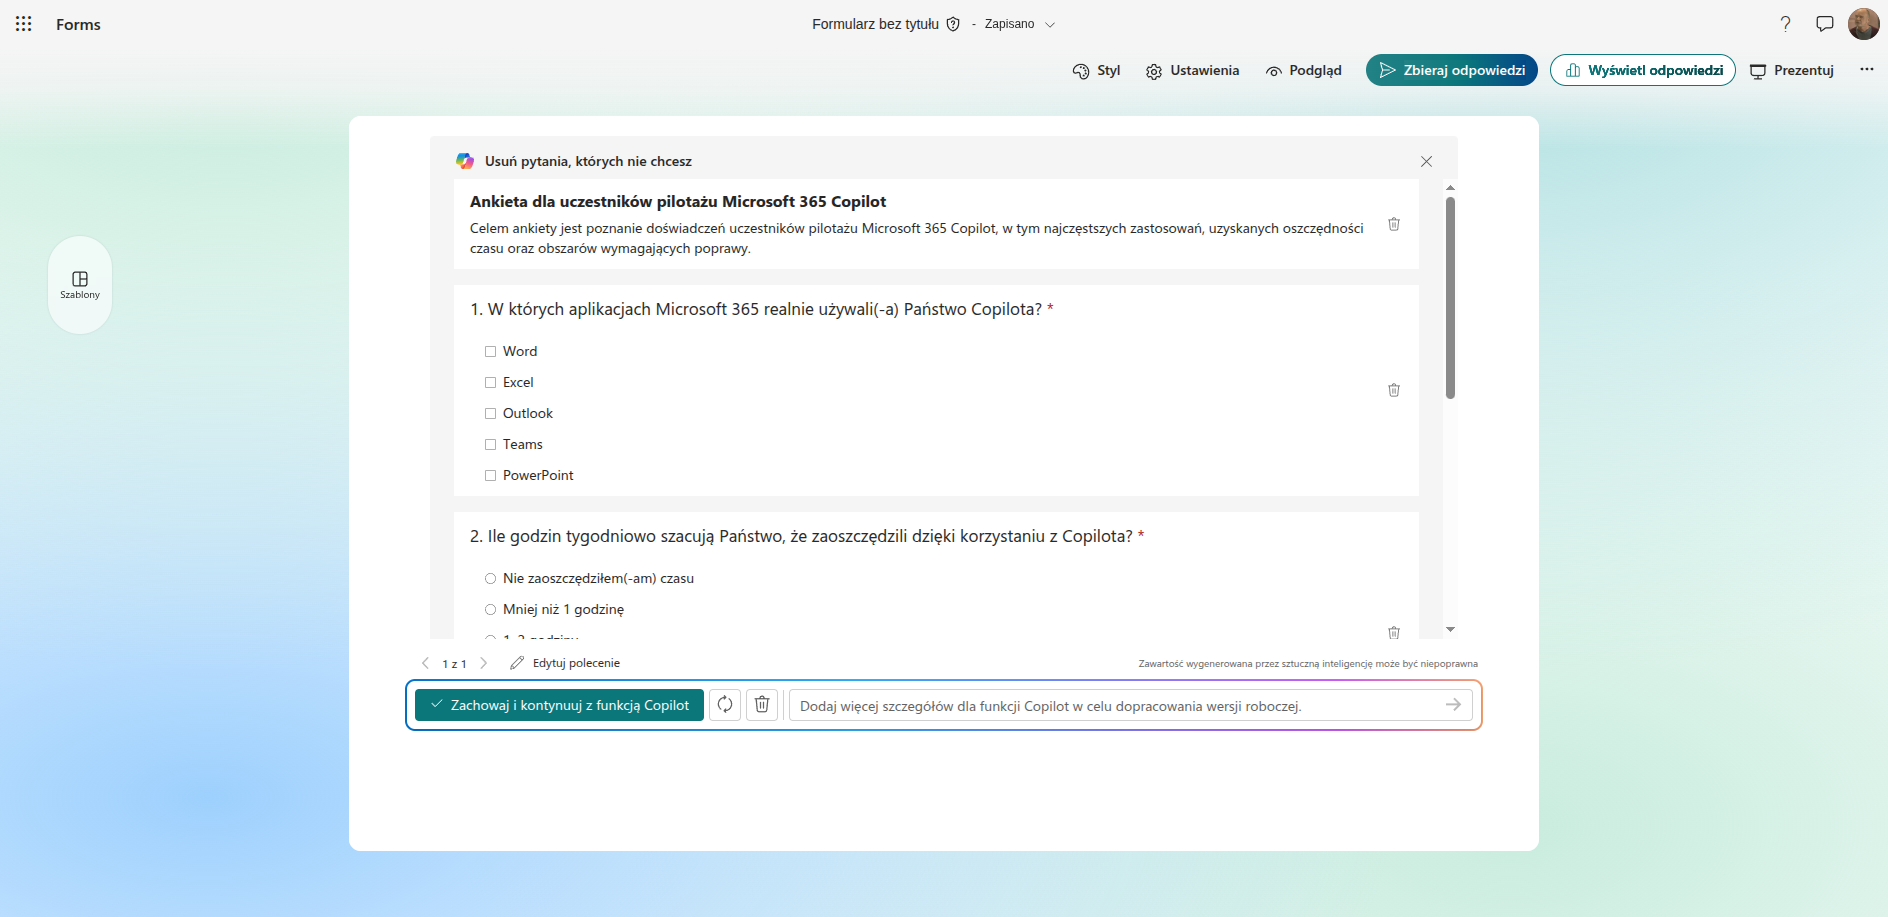This screenshot has width=1888, height=917.
Task: Open the more options ellipsis menu
Action: pyautogui.click(x=1867, y=70)
